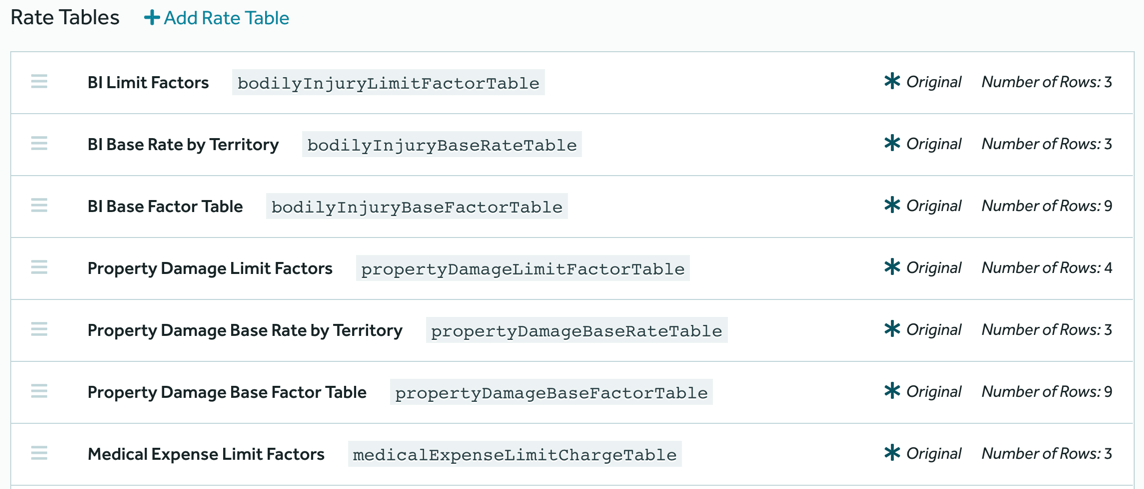
Task: Open Property Damage Base Factor Table
Action: 227,392
